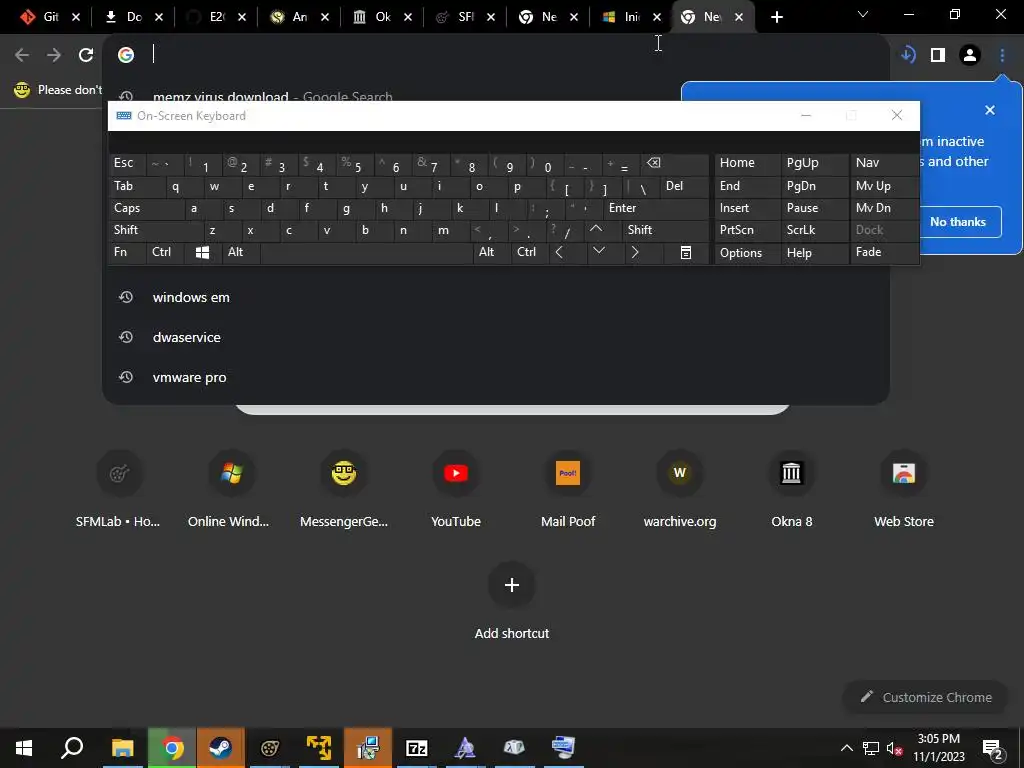1024x768 pixels.
Task: Click the context menu key on On-Screen Keyboard
Action: coord(686,253)
